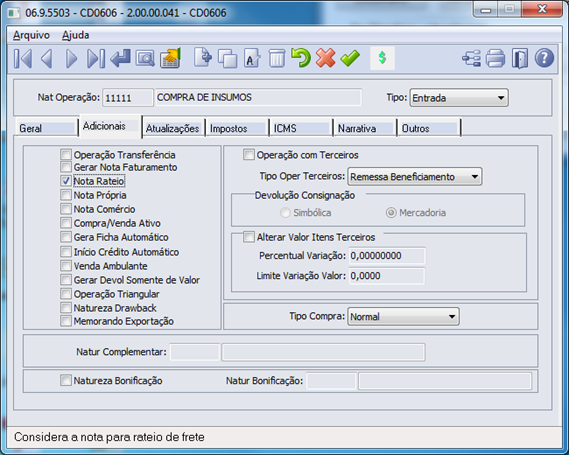Click Nat Operação code field 11111
This screenshot has height=455, width=569.
coord(127,98)
